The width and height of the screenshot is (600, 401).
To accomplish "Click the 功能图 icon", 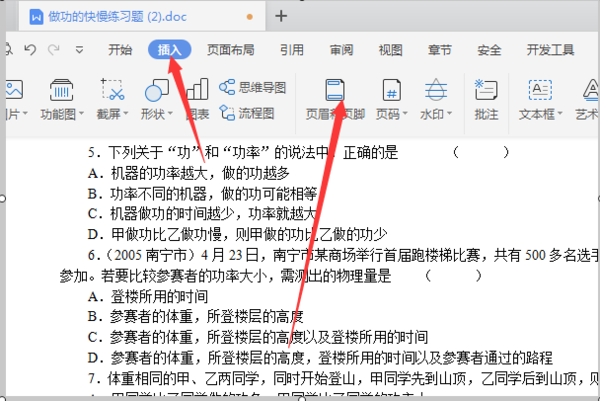I will pos(62,90).
